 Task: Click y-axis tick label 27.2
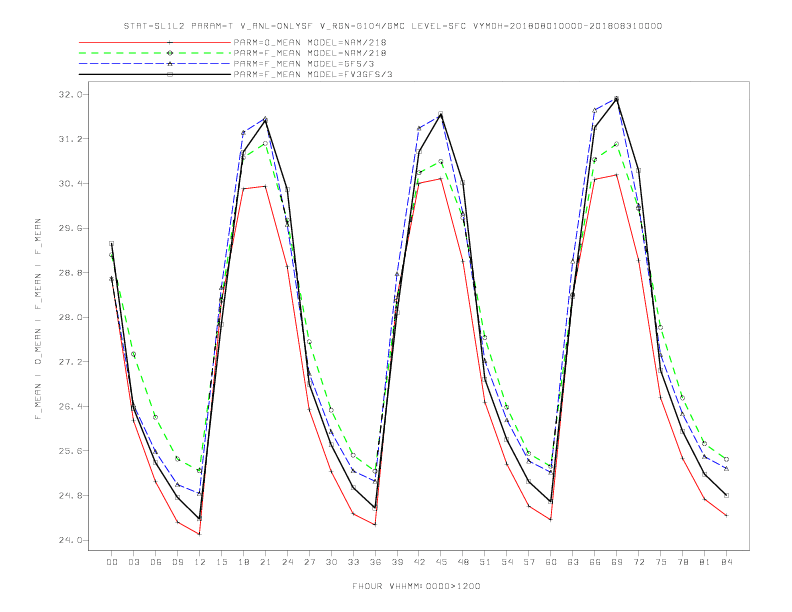pyautogui.click(x=70, y=362)
